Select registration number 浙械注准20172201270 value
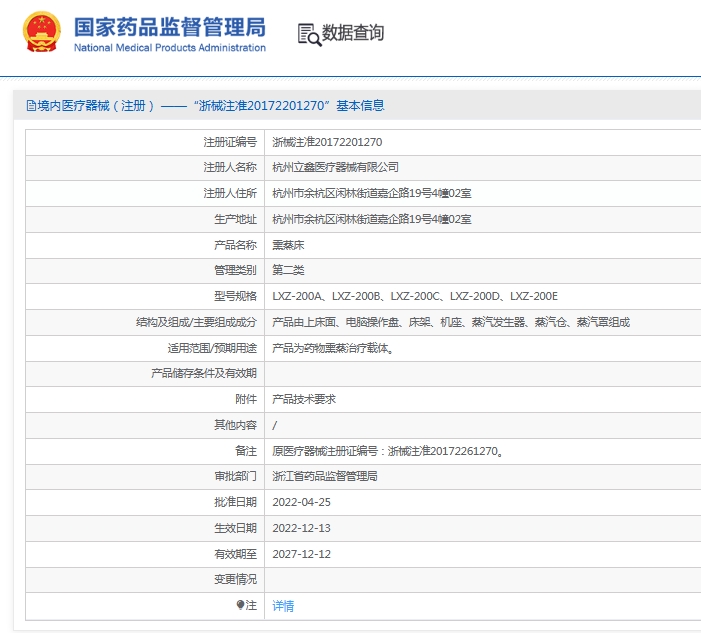 pyautogui.click(x=327, y=142)
